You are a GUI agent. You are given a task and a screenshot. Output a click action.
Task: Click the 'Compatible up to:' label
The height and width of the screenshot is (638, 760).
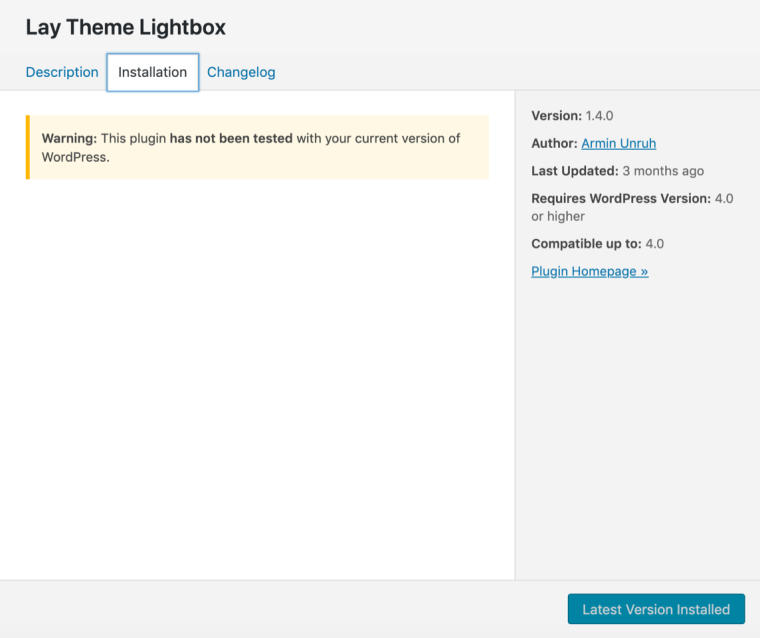pyautogui.click(x=586, y=243)
